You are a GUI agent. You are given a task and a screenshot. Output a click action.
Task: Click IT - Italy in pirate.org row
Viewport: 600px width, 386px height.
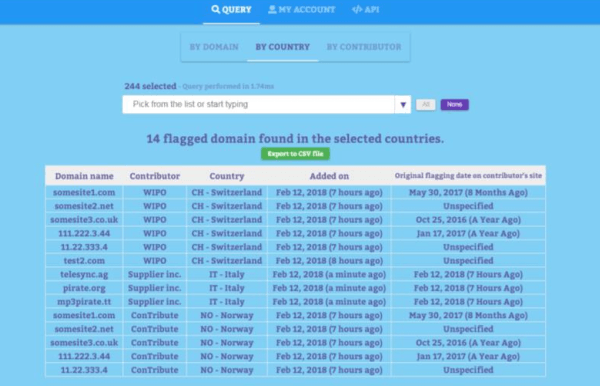(x=227, y=288)
